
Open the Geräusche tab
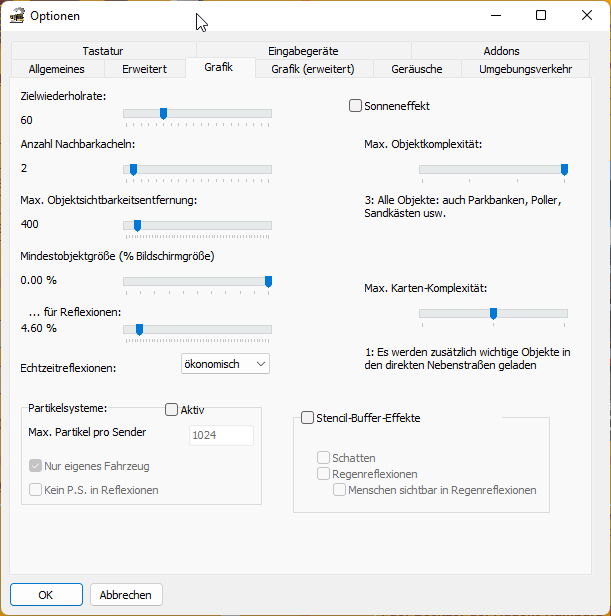(418, 69)
